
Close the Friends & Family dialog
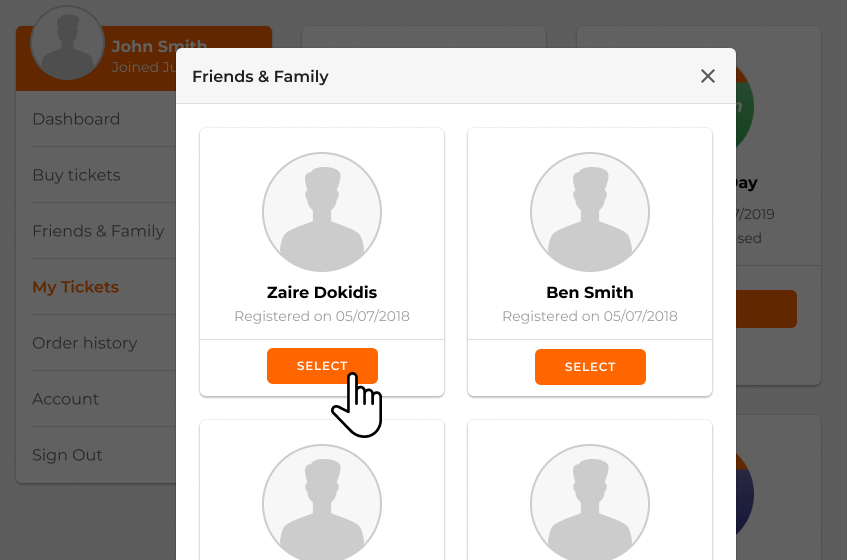tap(708, 76)
